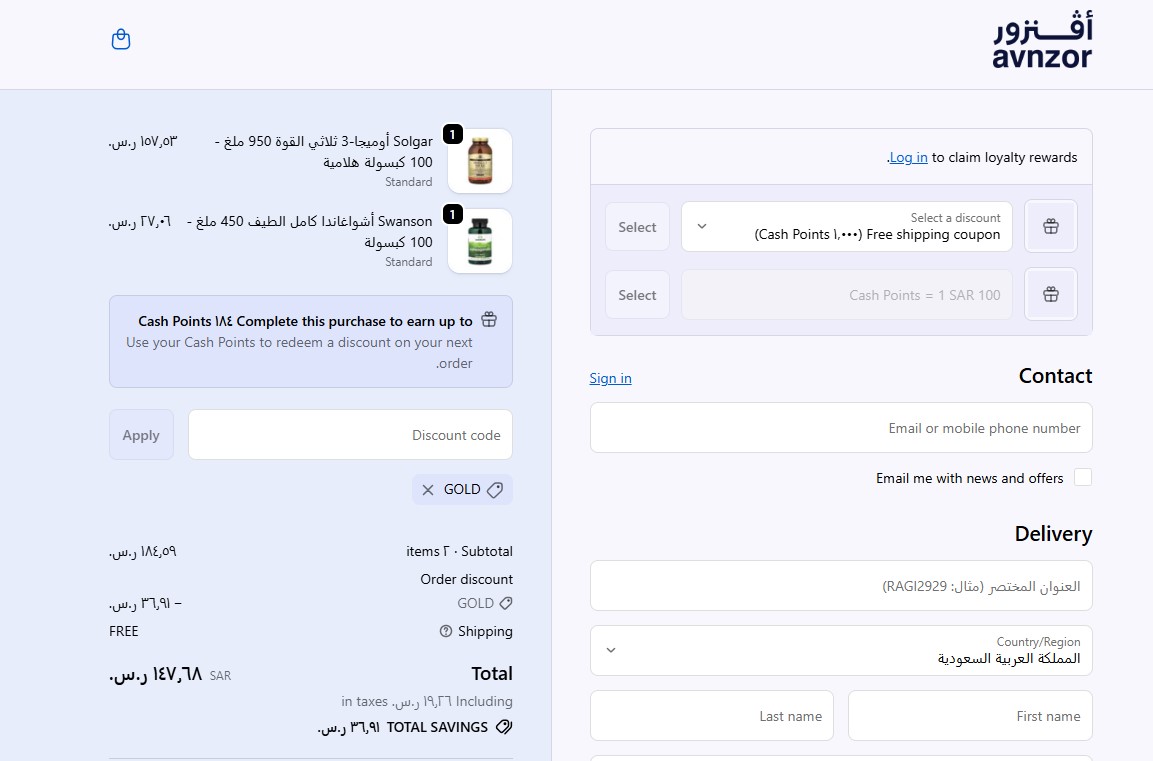Click the tag icon on GOLD chip
The width and height of the screenshot is (1153, 761).
pyautogui.click(x=495, y=490)
